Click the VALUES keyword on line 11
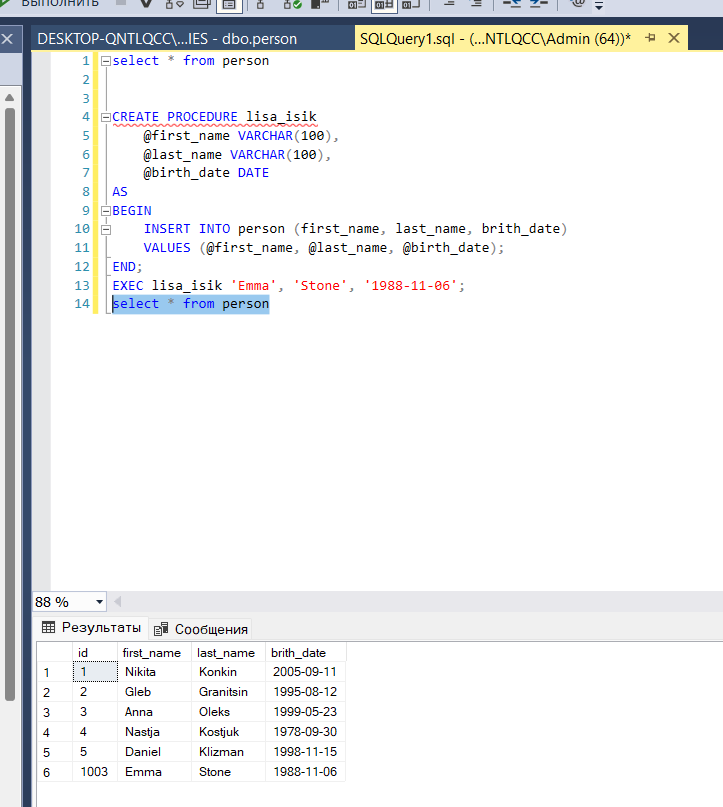 (x=167, y=248)
